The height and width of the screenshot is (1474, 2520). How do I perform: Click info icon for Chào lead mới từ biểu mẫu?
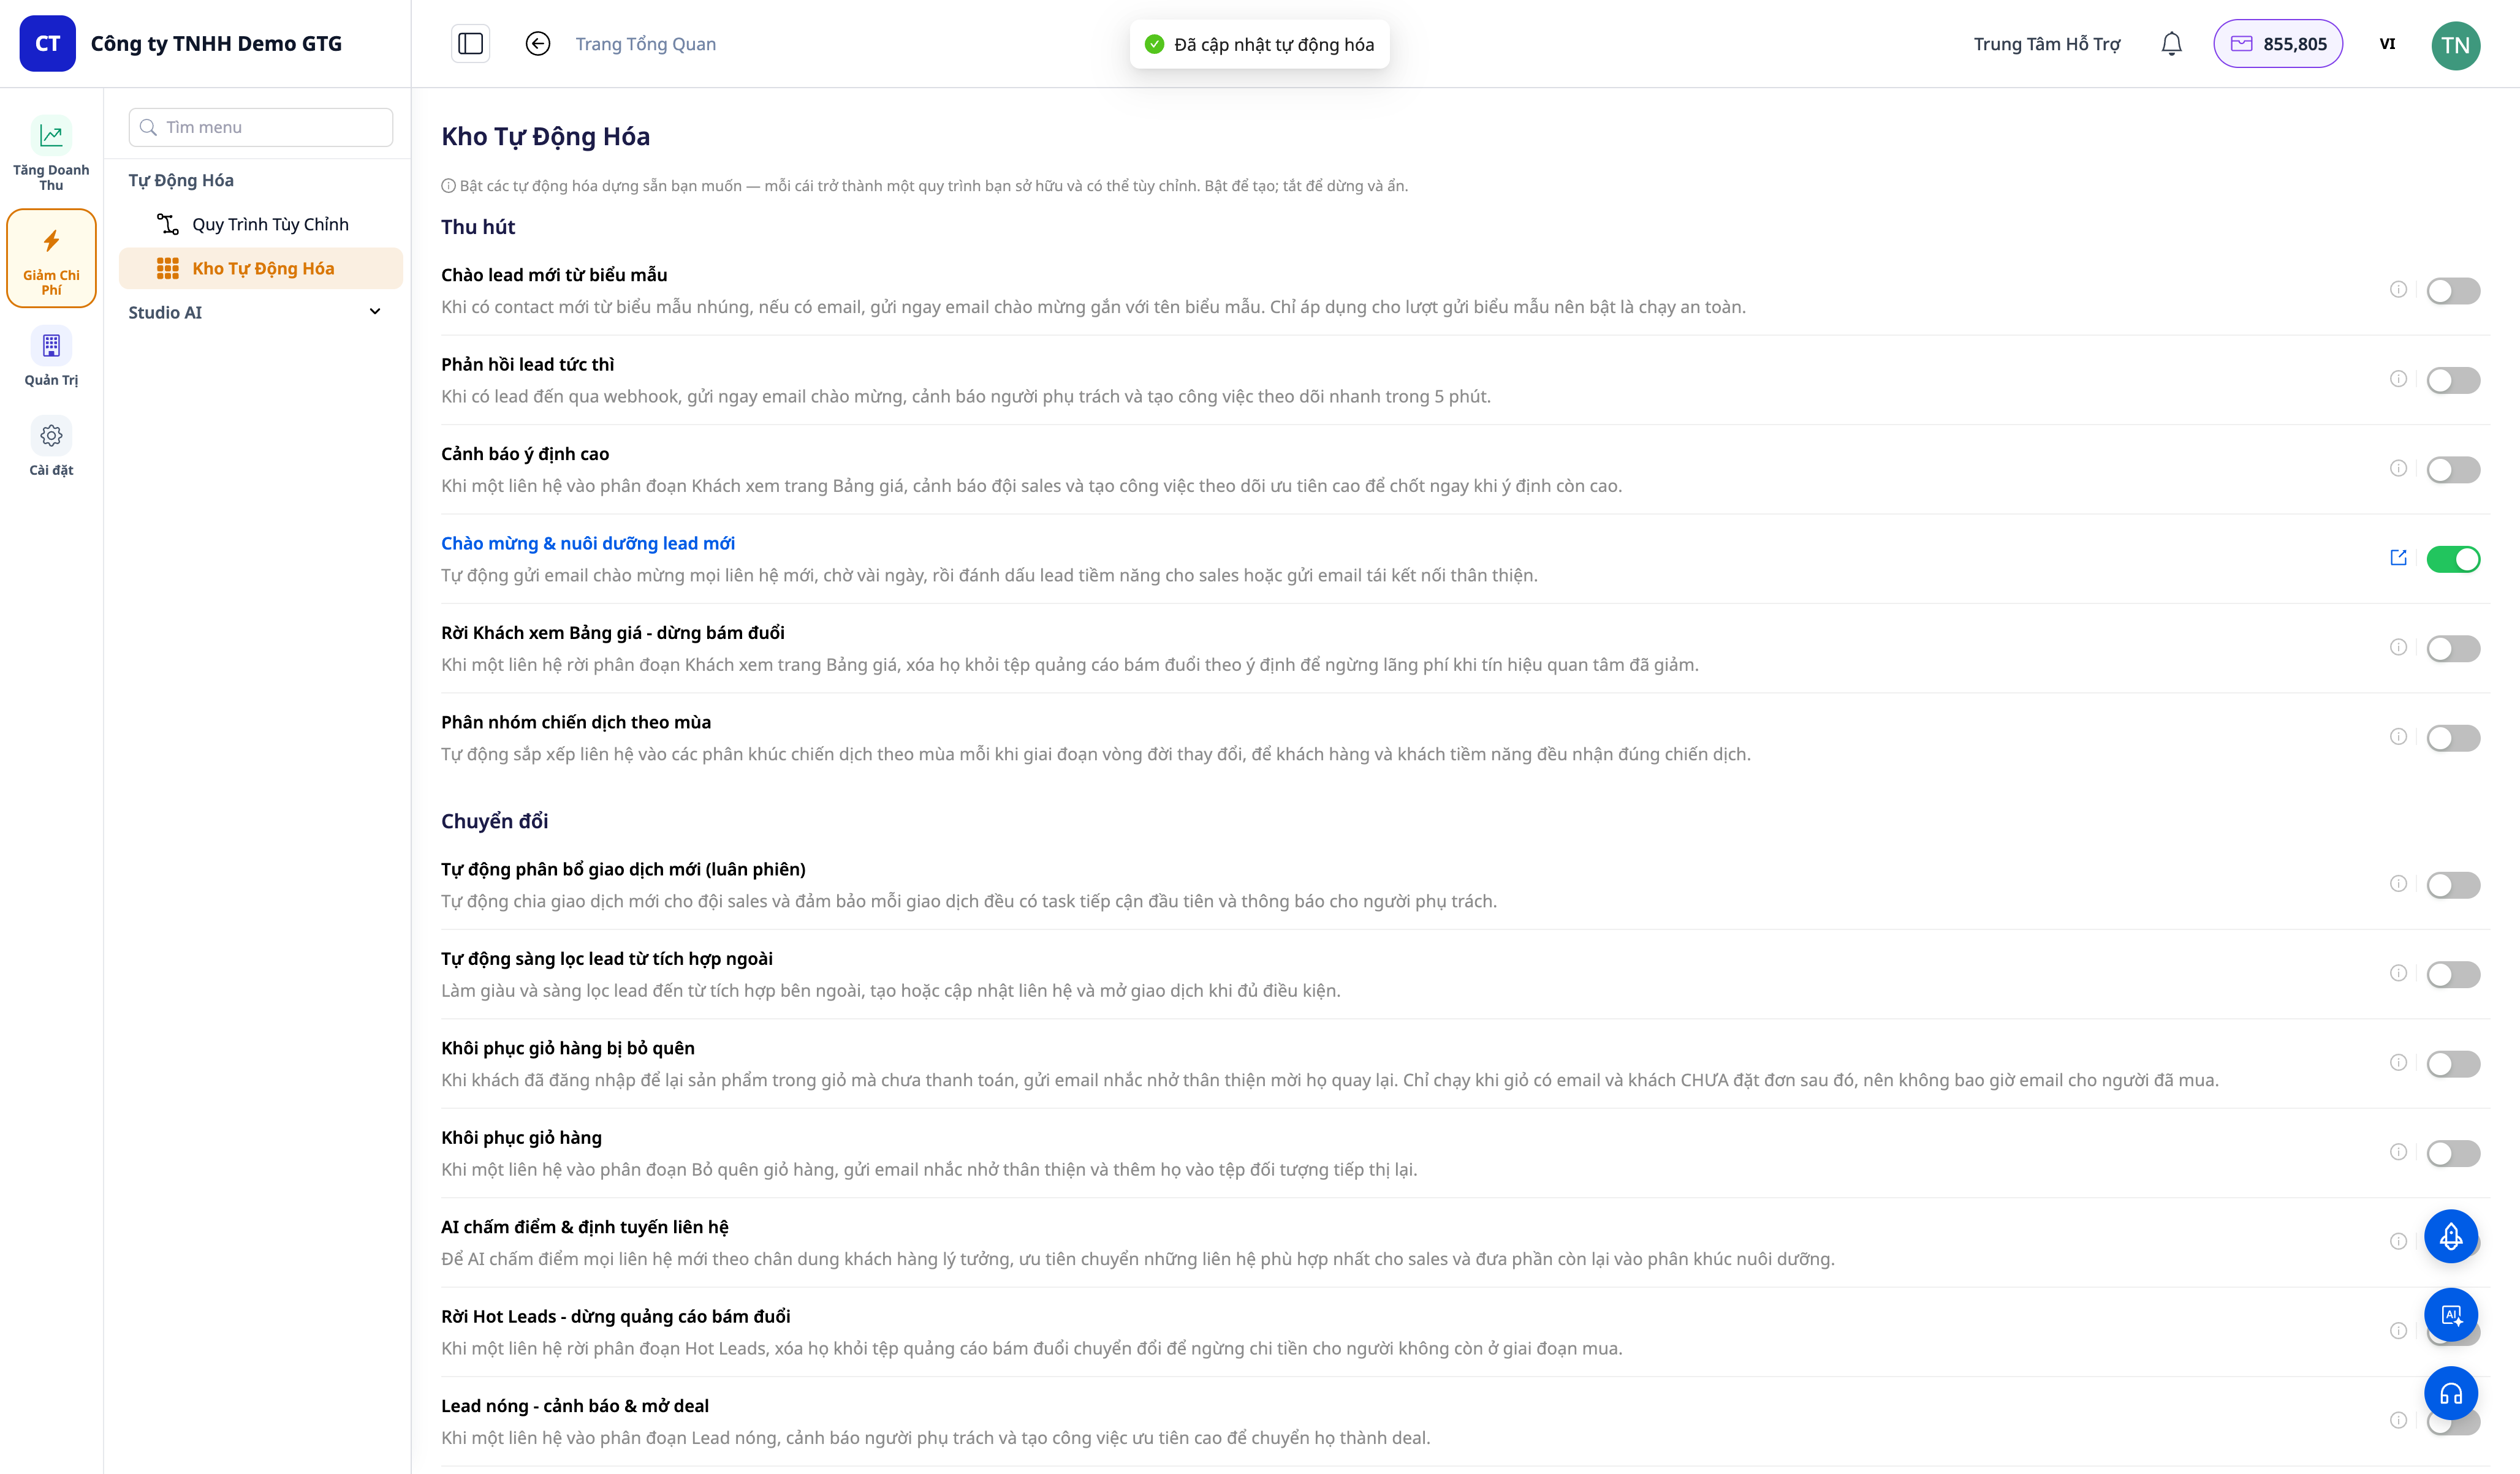(x=2398, y=289)
